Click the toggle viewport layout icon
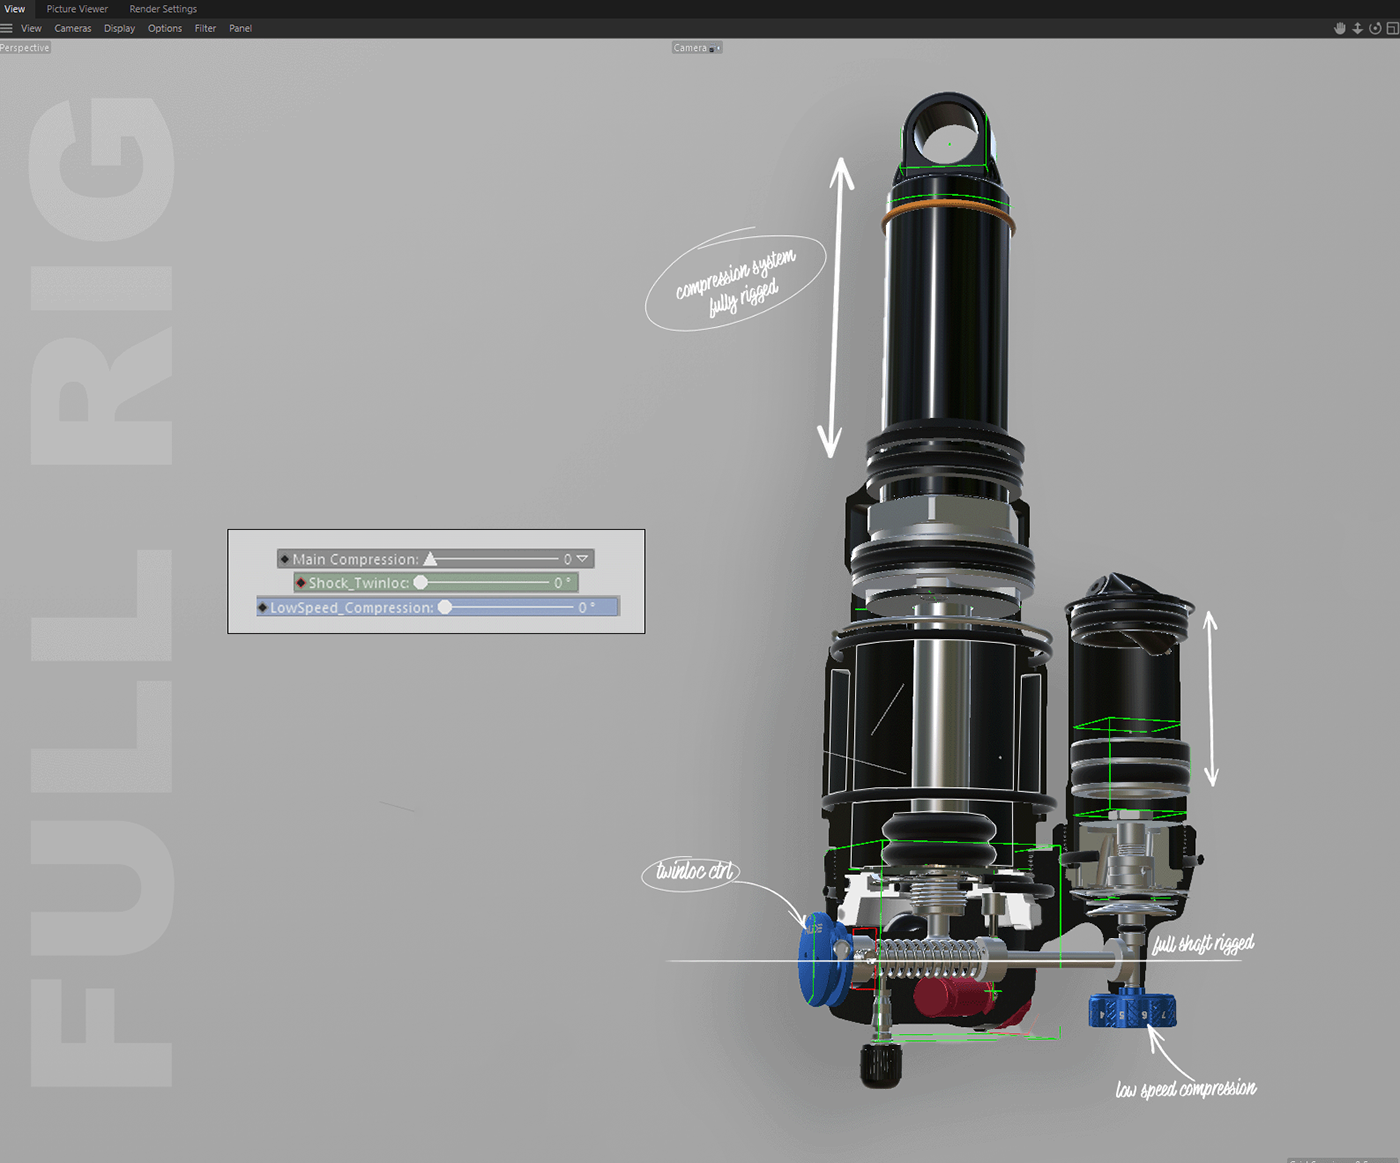Viewport: 1400px width, 1163px height. coord(1390,28)
